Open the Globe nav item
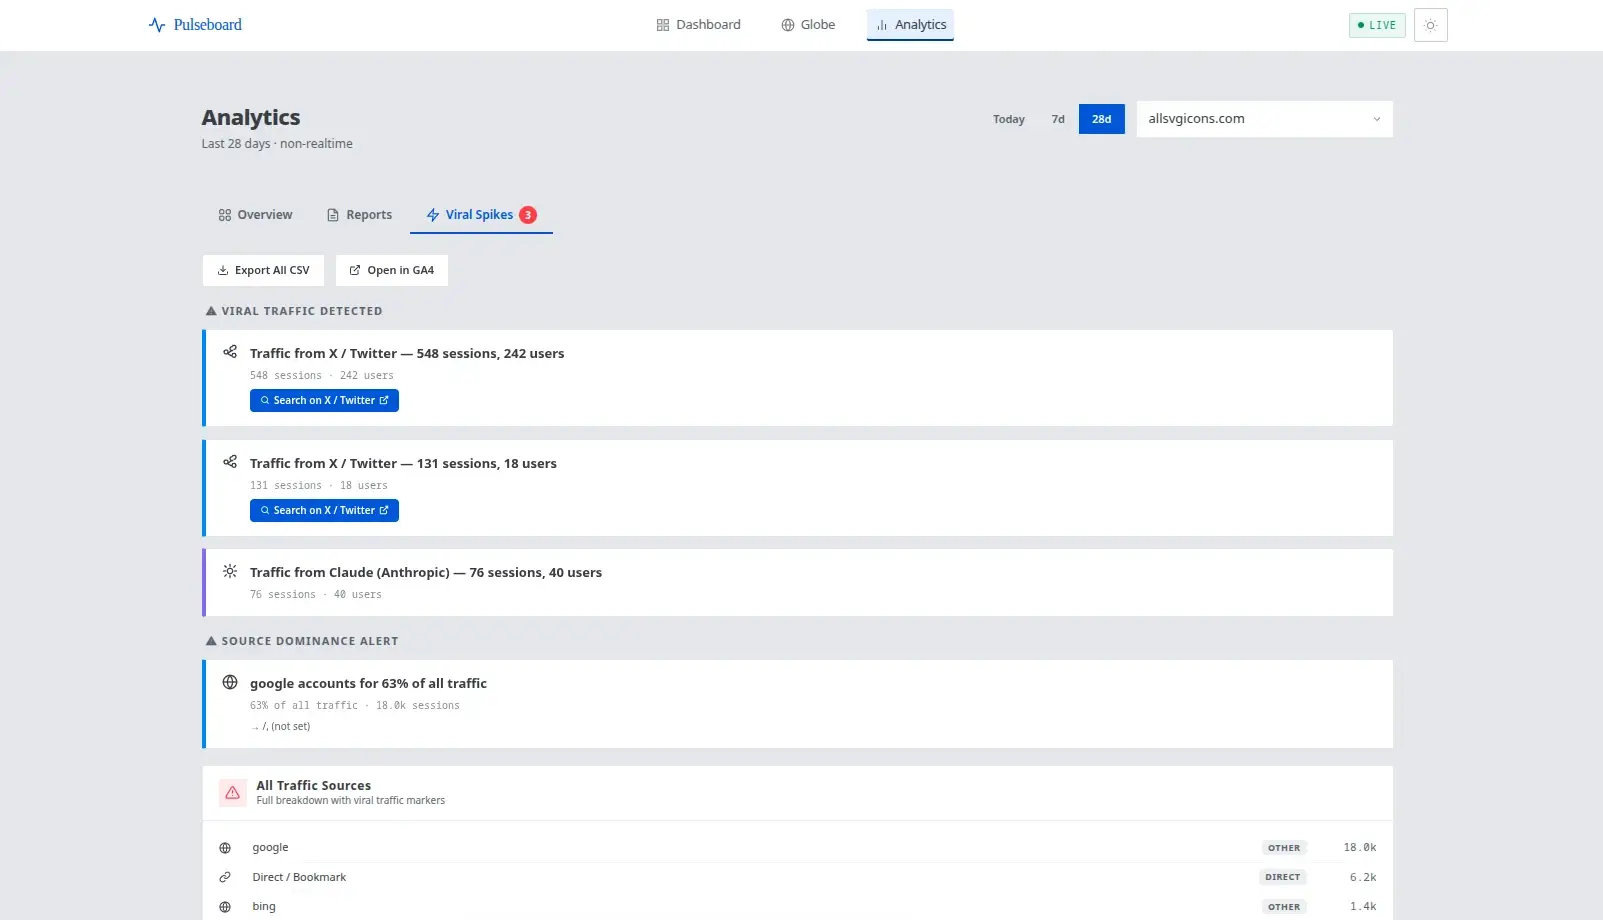1603x920 pixels. (x=808, y=25)
